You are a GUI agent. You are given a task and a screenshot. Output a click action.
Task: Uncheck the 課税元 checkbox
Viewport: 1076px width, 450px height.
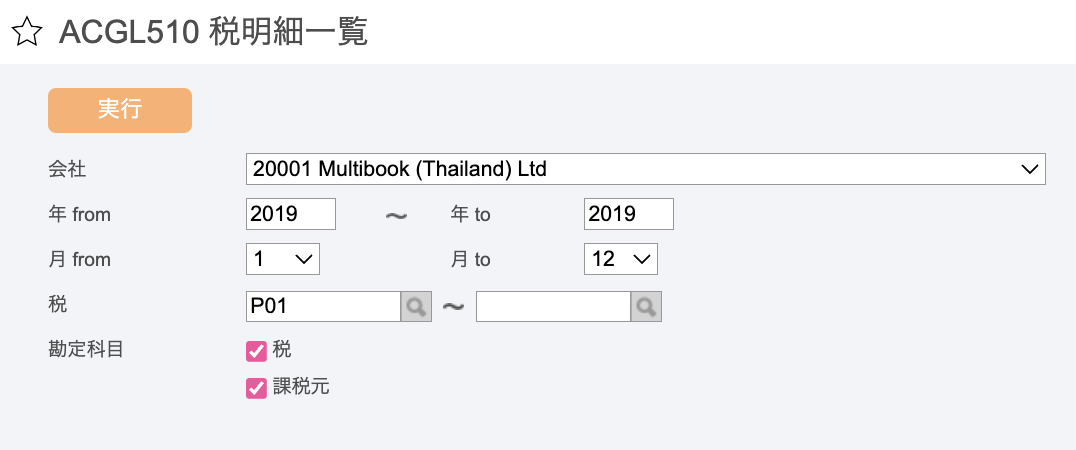coord(256,388)
